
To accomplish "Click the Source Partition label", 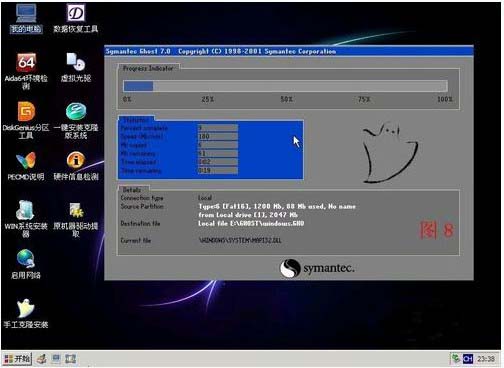I will (x=142, y=206).
